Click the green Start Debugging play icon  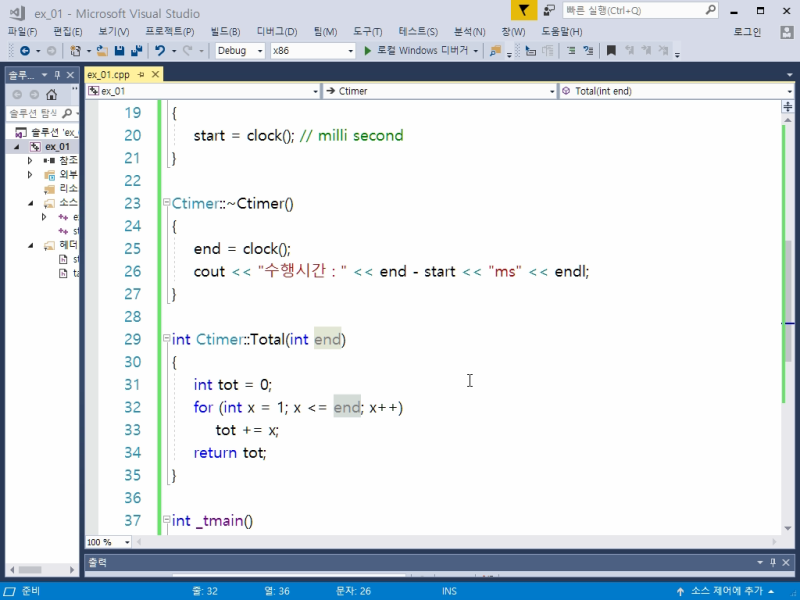point(367,51)
